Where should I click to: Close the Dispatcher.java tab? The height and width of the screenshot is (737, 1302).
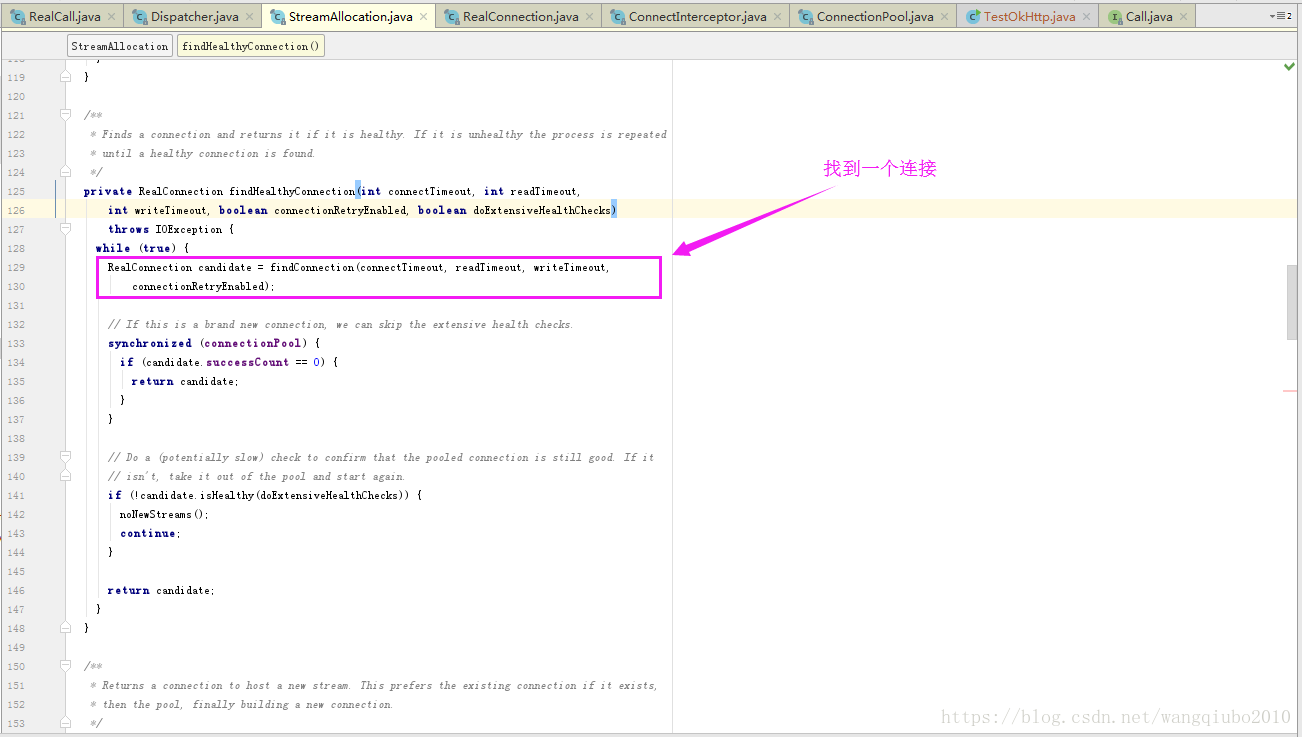(x=249, y=17)
